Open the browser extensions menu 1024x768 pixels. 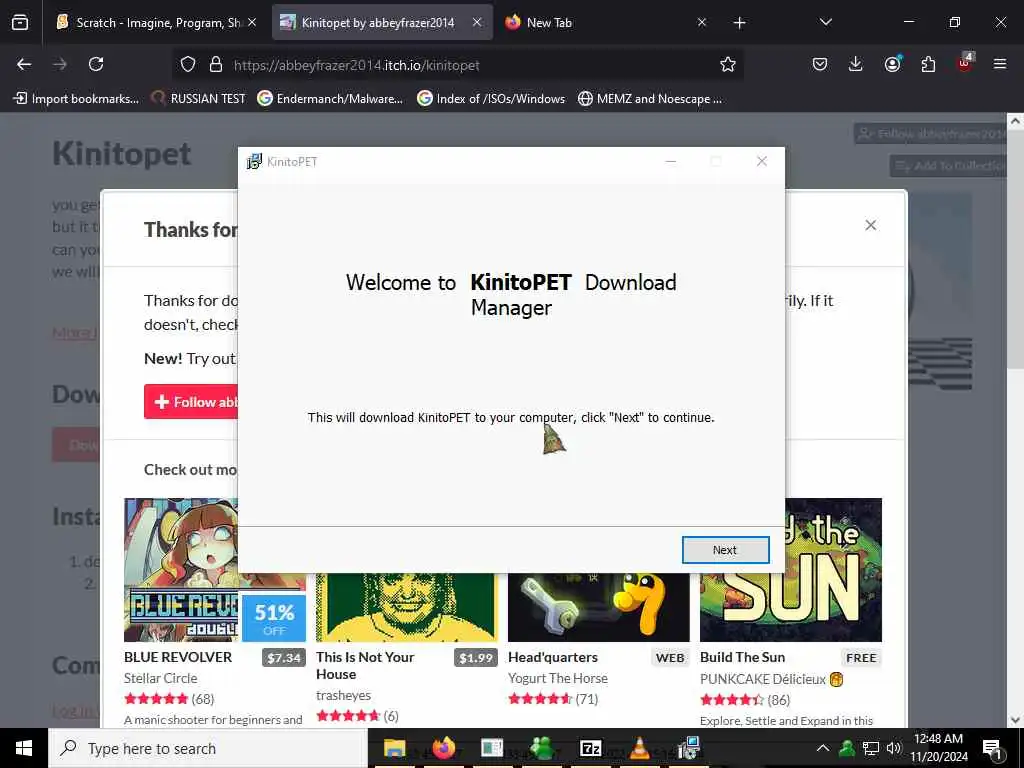point(928,64)
